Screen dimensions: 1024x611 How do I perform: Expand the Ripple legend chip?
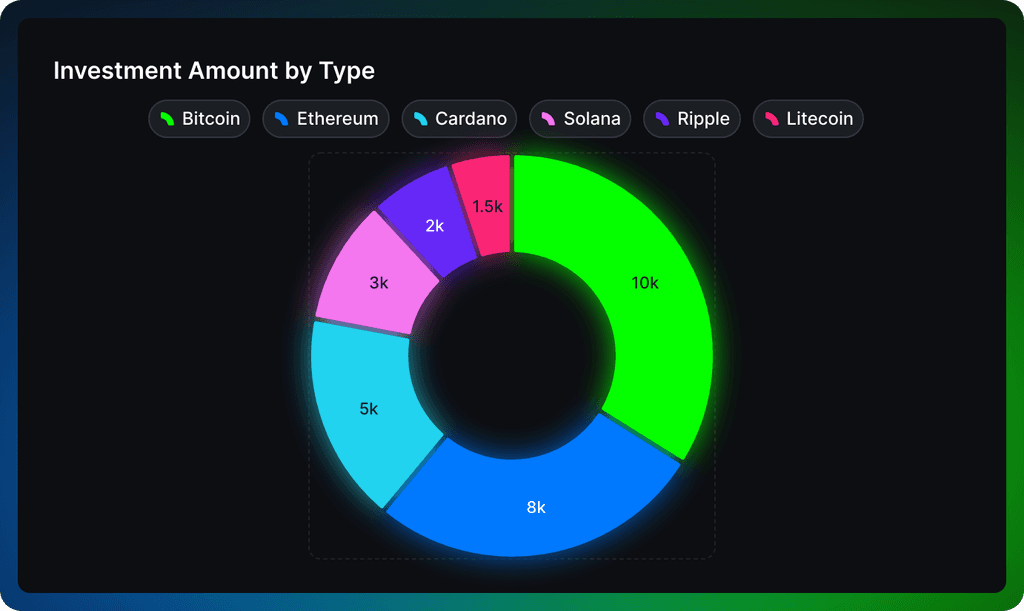(692, 118)
